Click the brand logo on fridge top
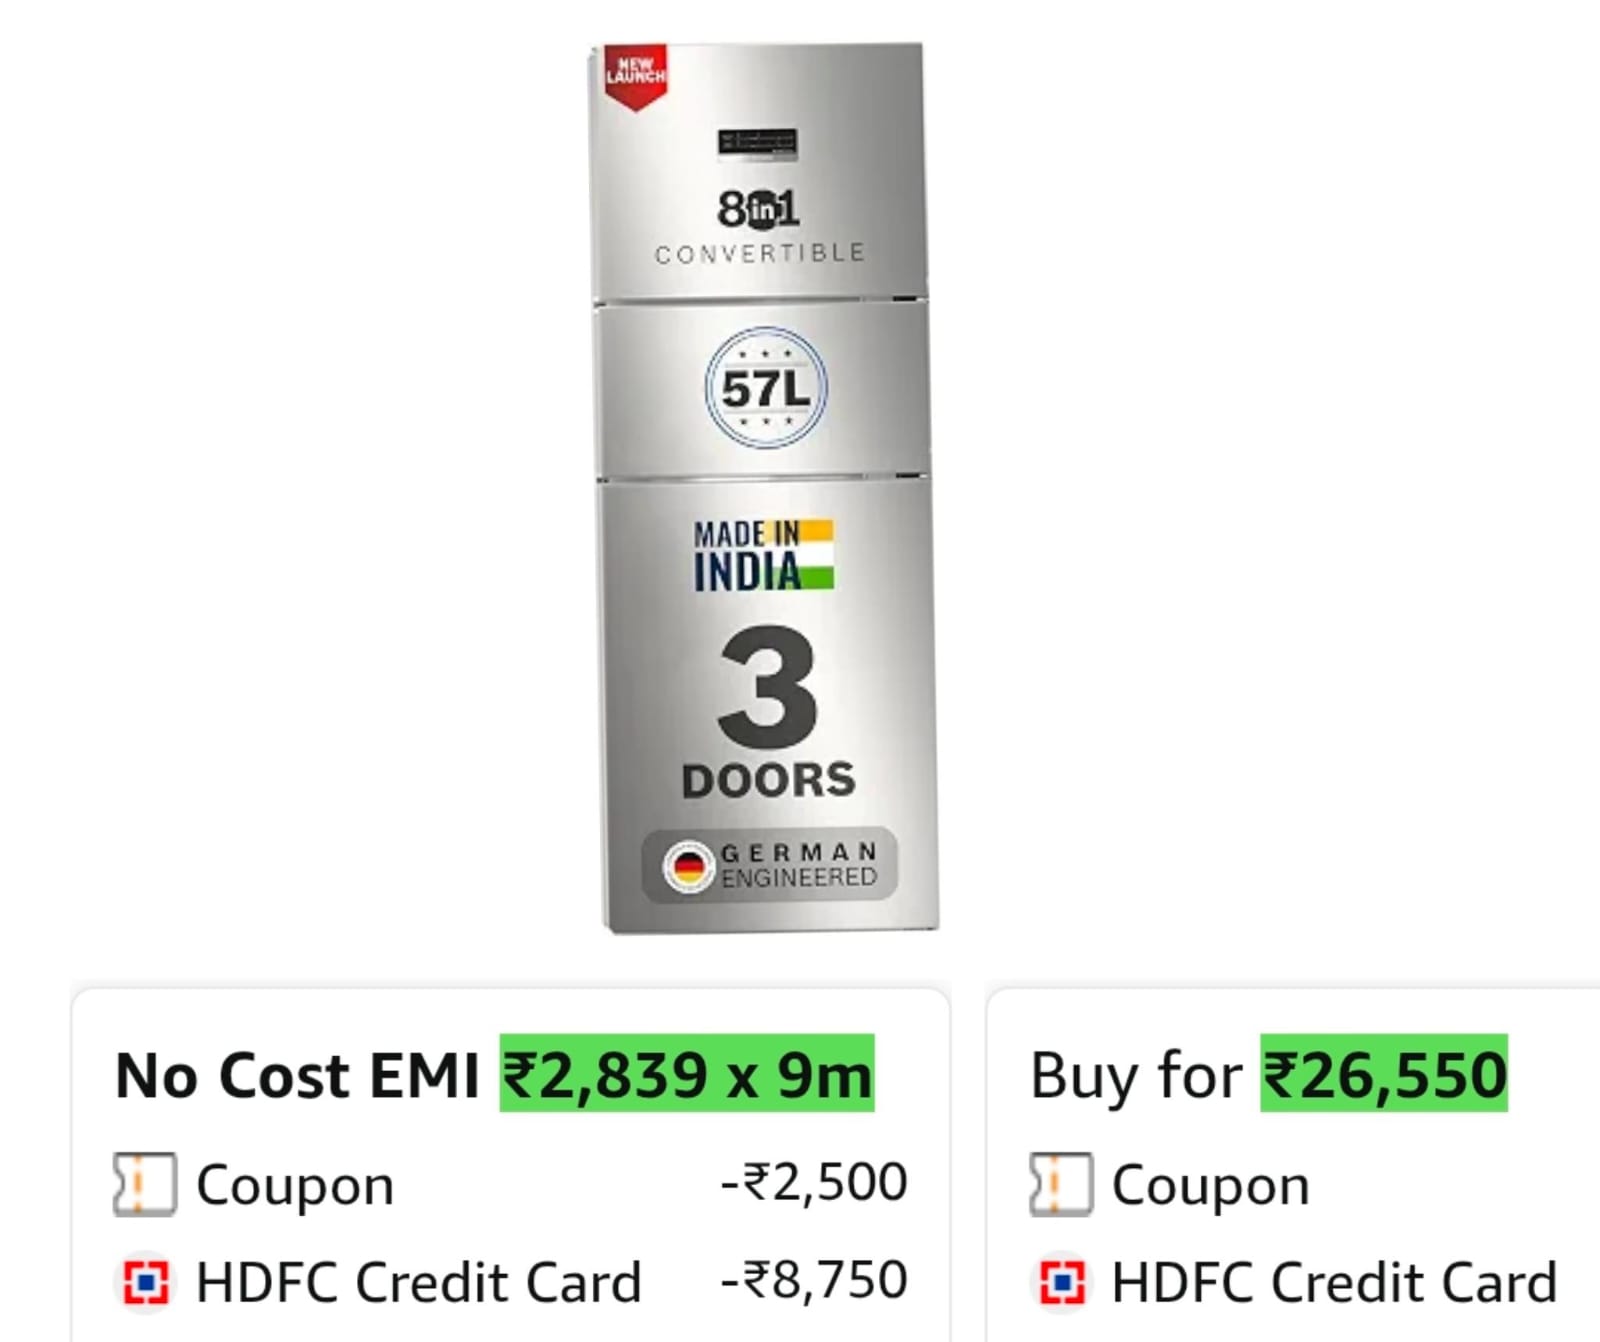1600x1342 pixels. coord(757,143)
